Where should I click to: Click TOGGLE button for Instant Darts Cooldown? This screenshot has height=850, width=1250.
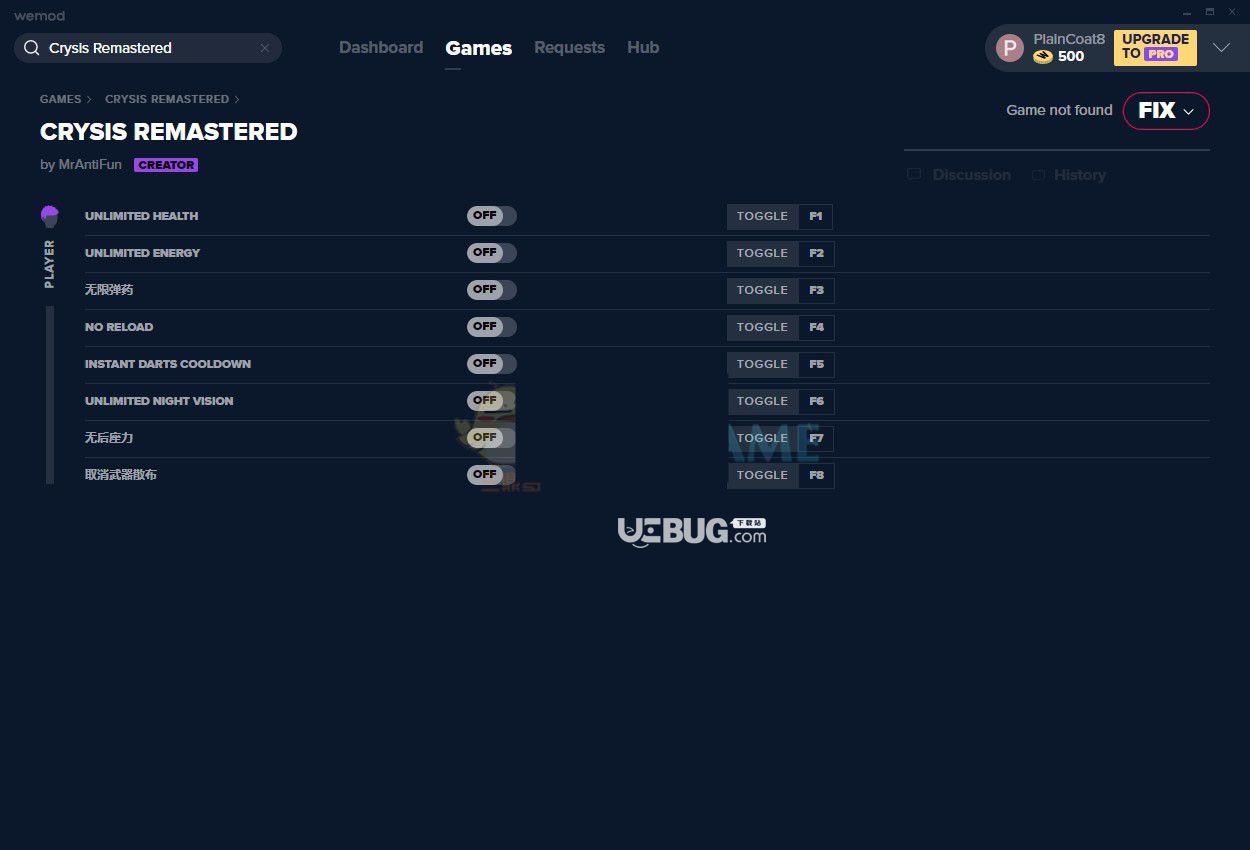763,364
